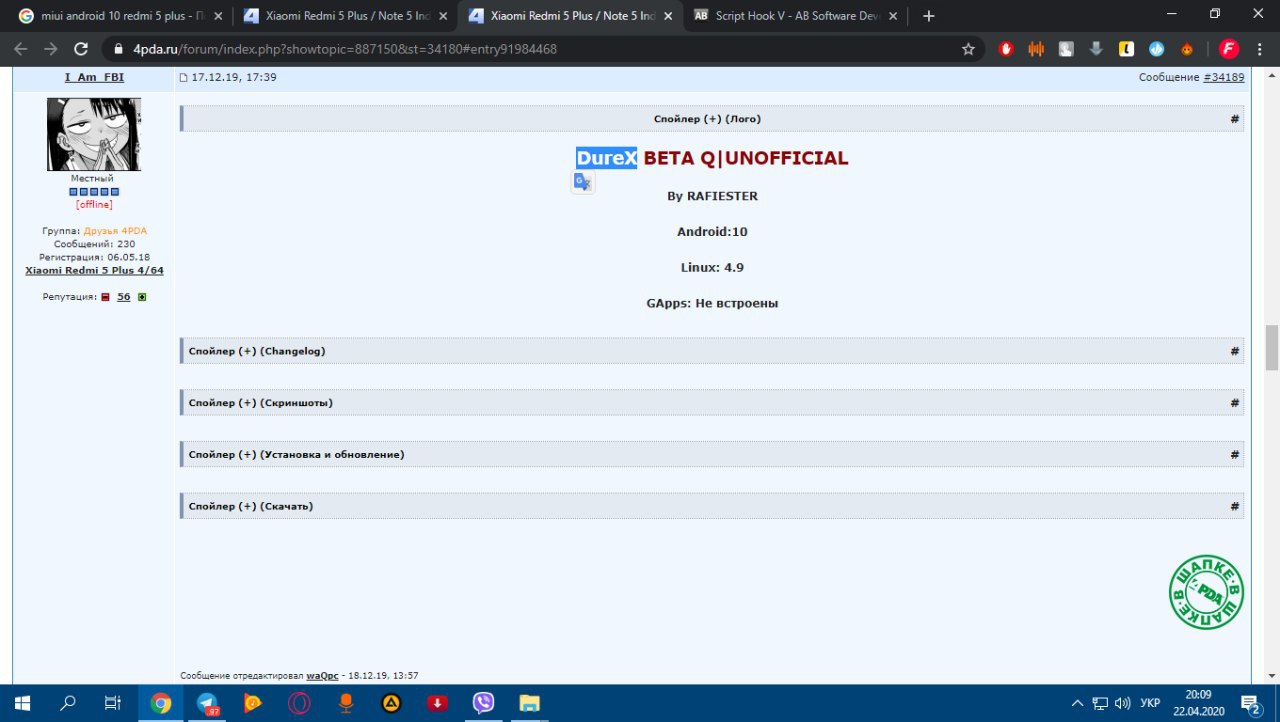Switch to the second Xiaomi Redmi 5 Plus tab
The height and width of the screenshot is (722, 1280).
click(572, 16)
